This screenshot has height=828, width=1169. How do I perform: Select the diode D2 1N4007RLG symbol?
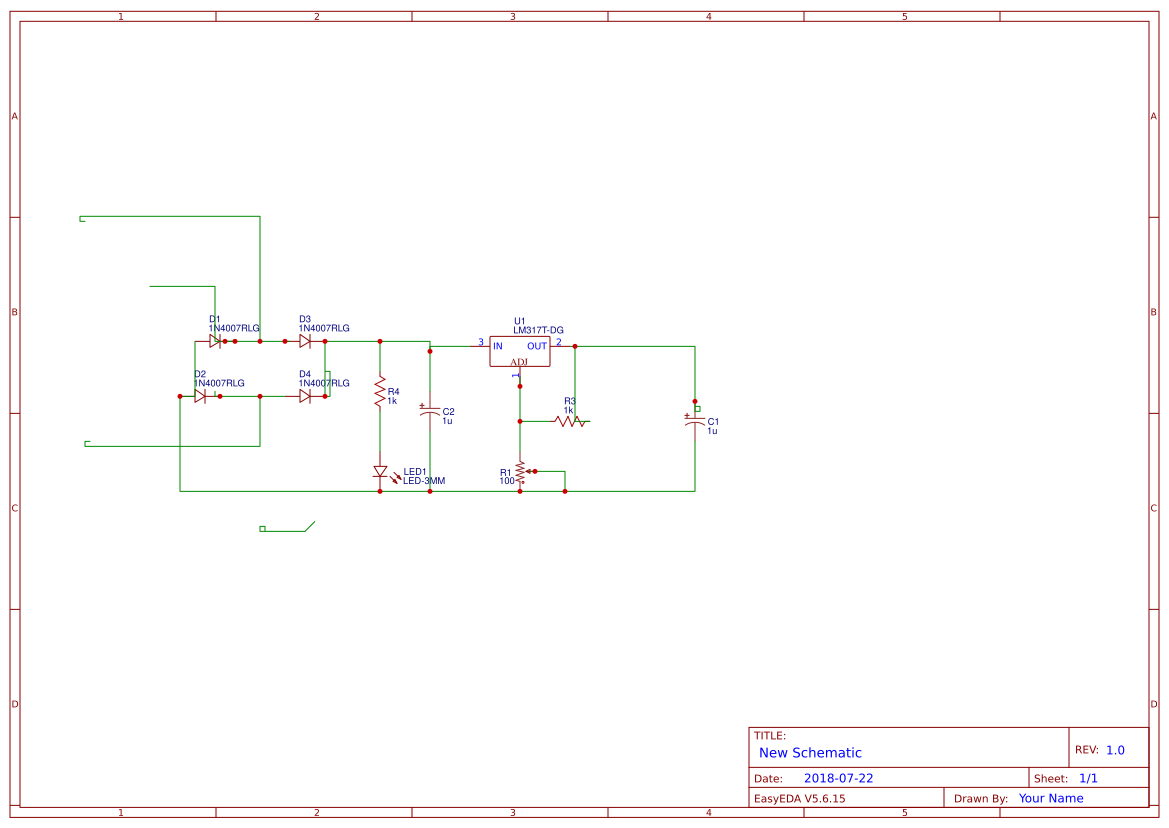click(x=200, y=395)
